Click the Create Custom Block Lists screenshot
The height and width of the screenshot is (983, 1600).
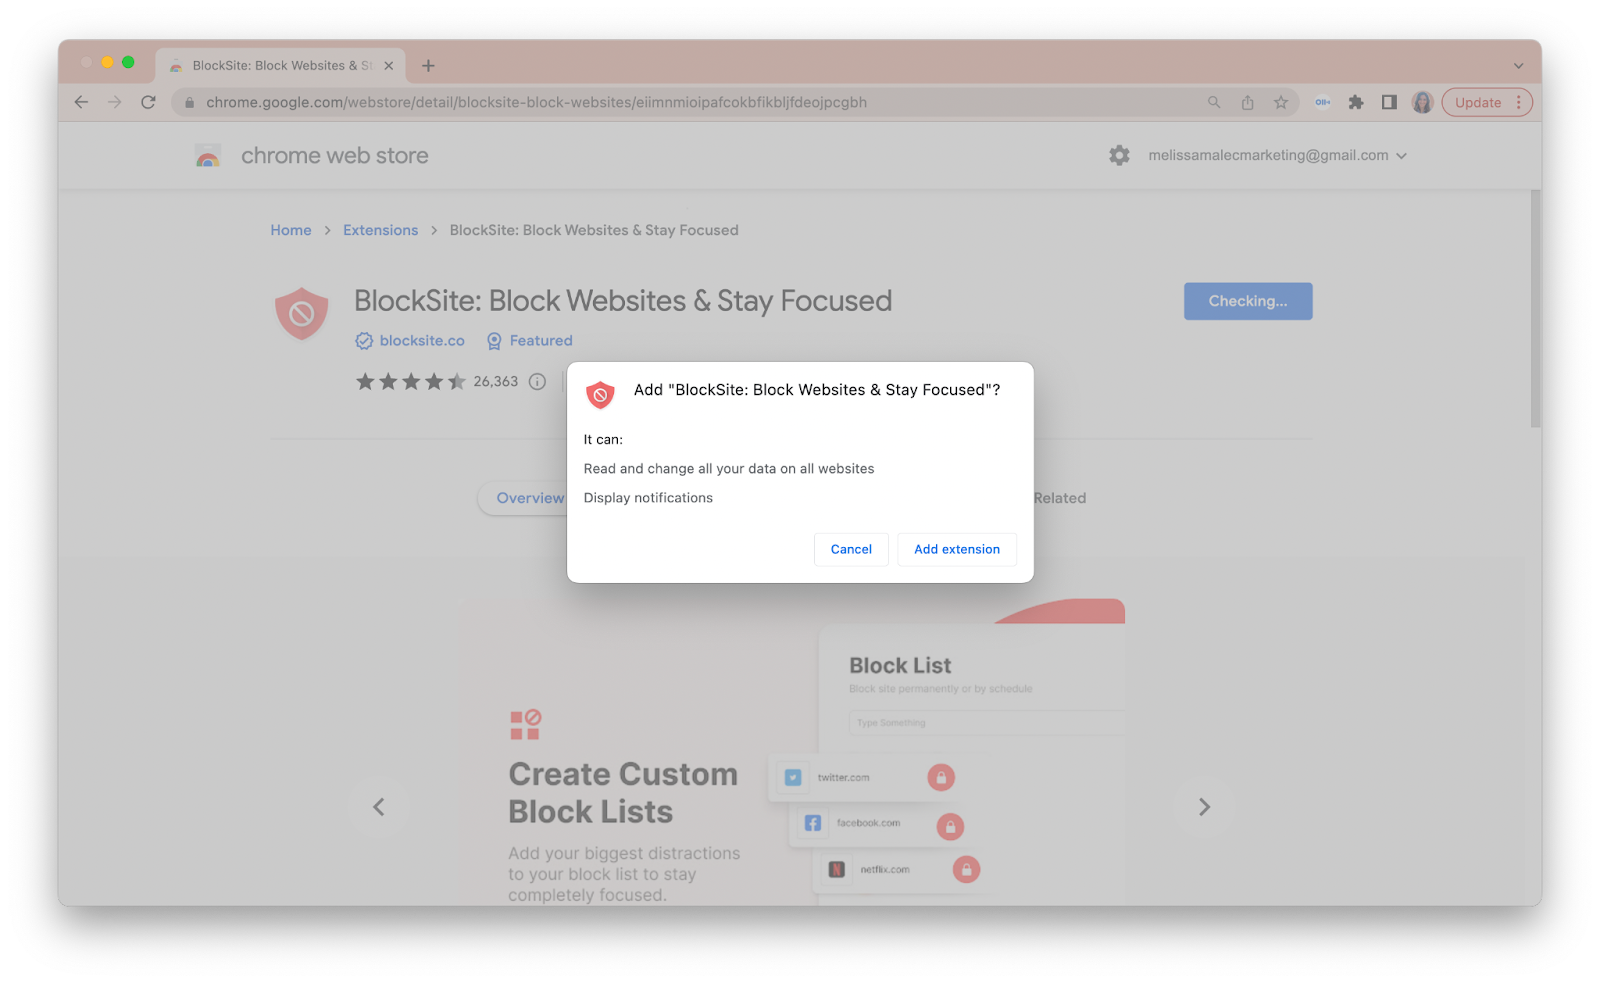tap(792, 753)
